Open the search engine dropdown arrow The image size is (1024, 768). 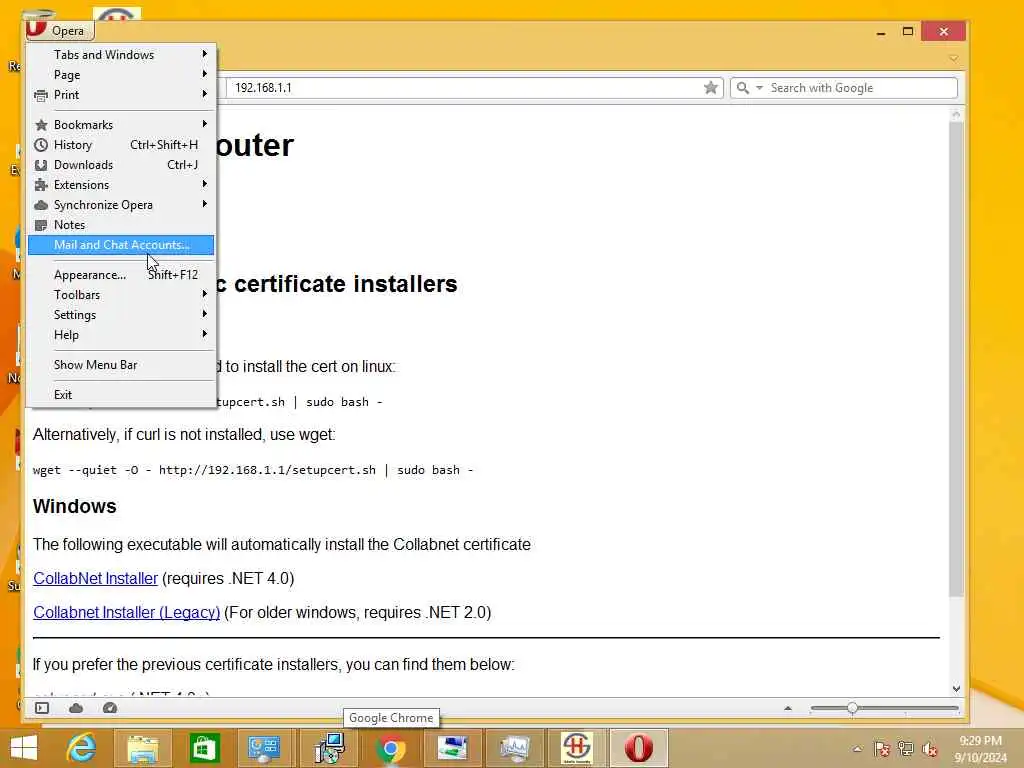(760, 88)
